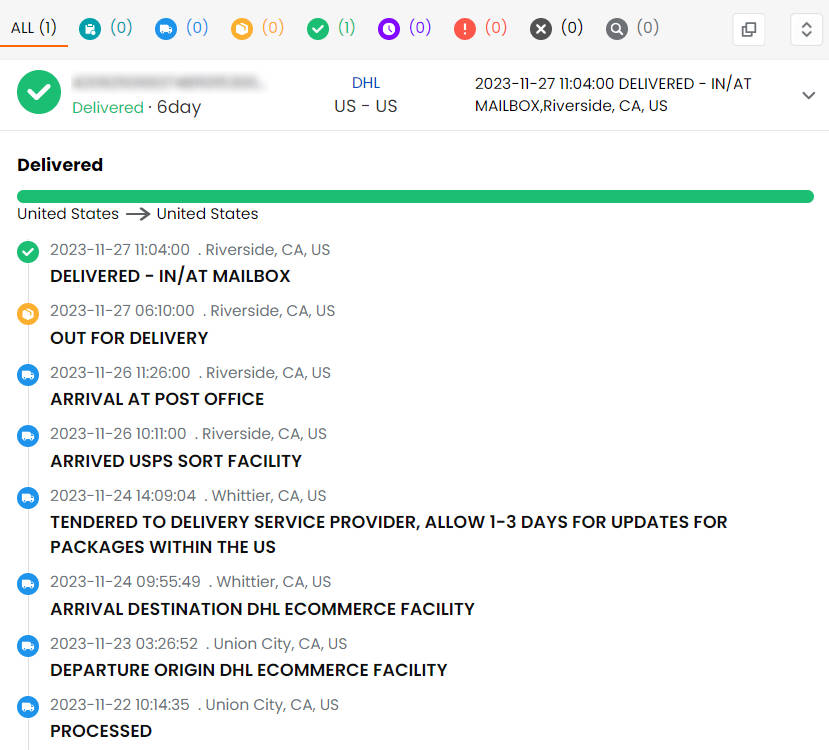Viewport: 829px width, 750px height.
Task: Click the green delivery progress bar
Action: coord(415,197)
